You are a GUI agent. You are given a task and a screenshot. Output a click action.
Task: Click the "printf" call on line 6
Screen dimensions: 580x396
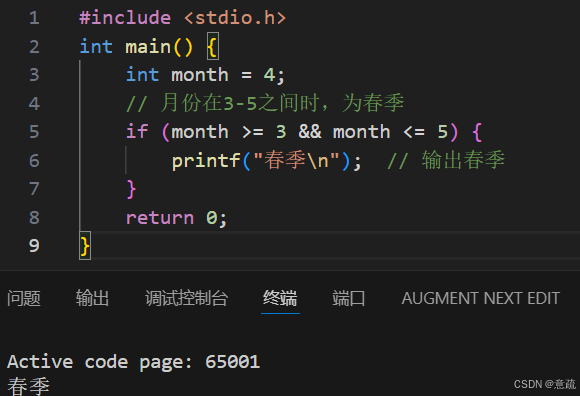tap(206, 161)
